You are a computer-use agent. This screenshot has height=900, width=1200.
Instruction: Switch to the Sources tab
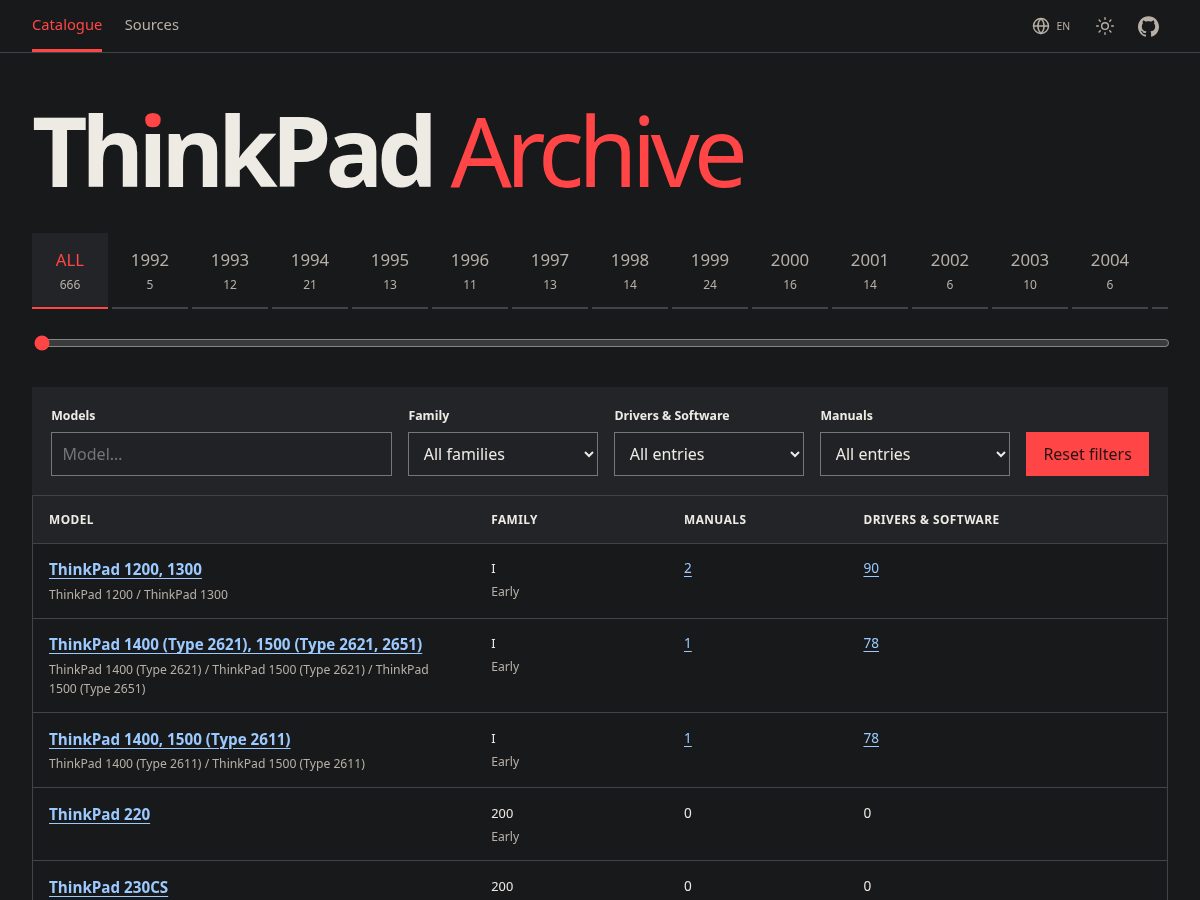coord(152,25)
